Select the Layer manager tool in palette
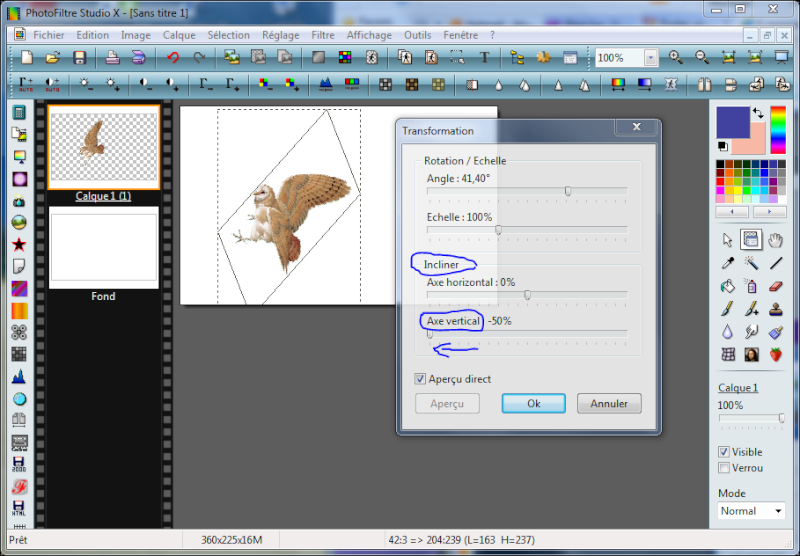 [751, 240]
